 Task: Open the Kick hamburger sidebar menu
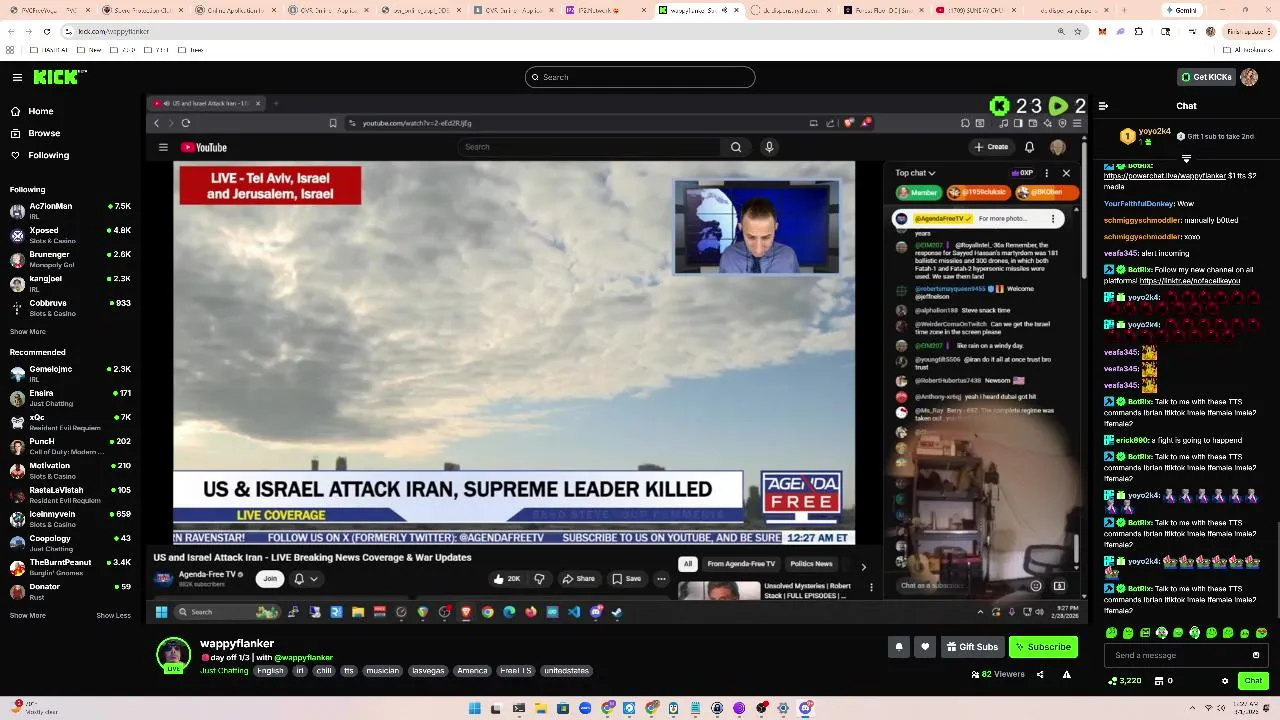(17, 77)
